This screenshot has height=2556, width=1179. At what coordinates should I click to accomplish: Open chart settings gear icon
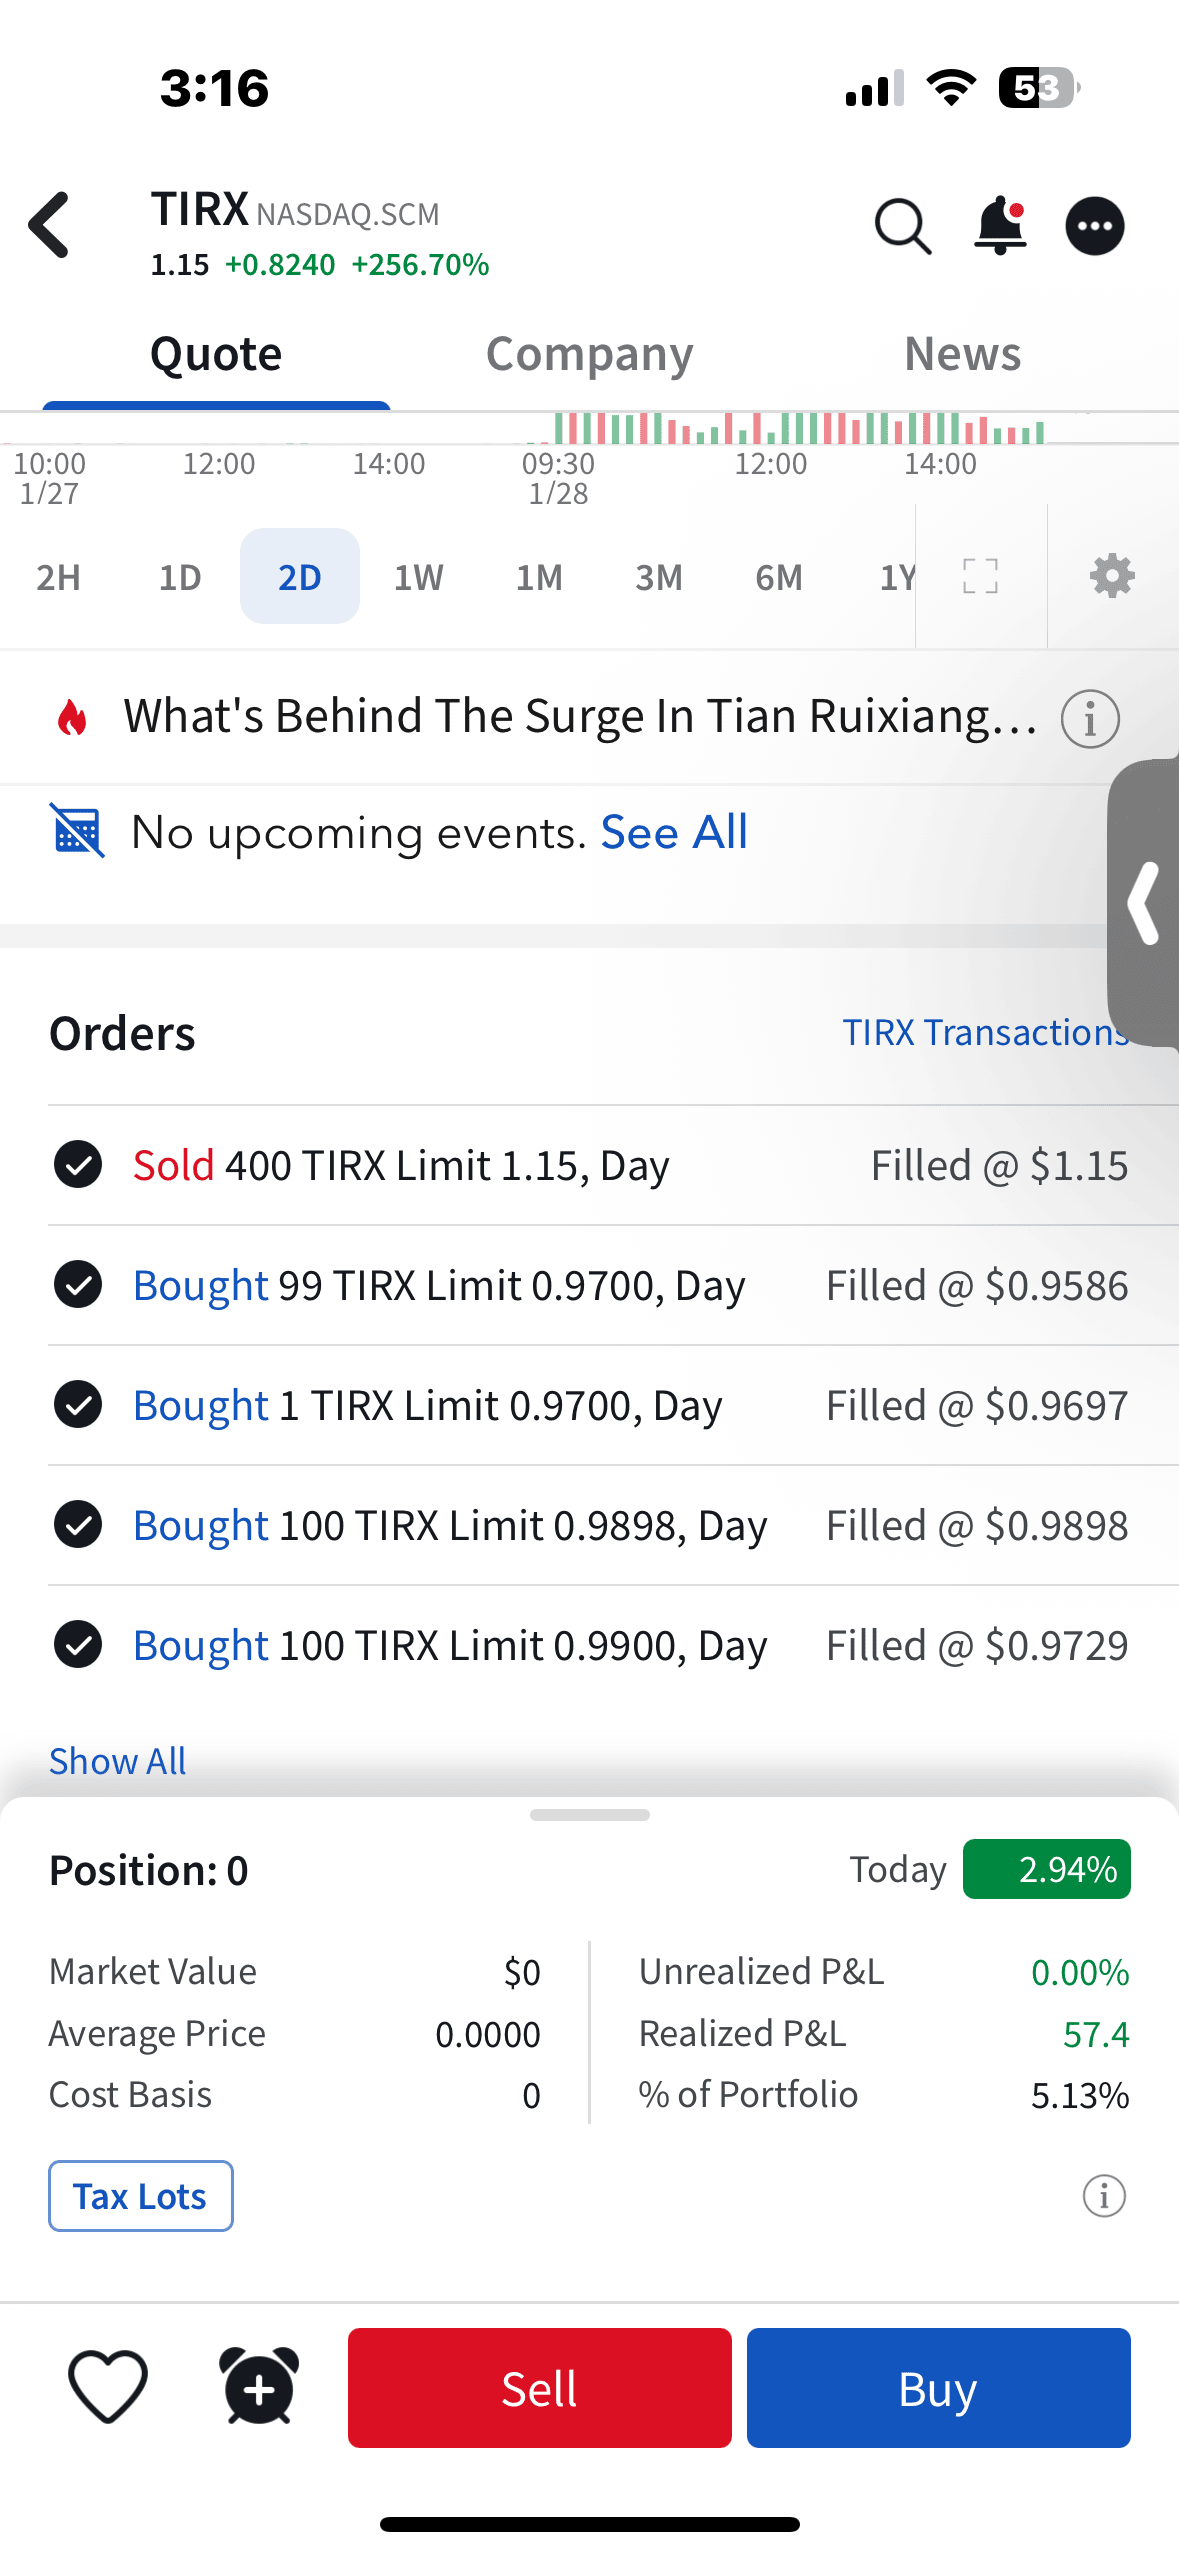coord(1111,577)
